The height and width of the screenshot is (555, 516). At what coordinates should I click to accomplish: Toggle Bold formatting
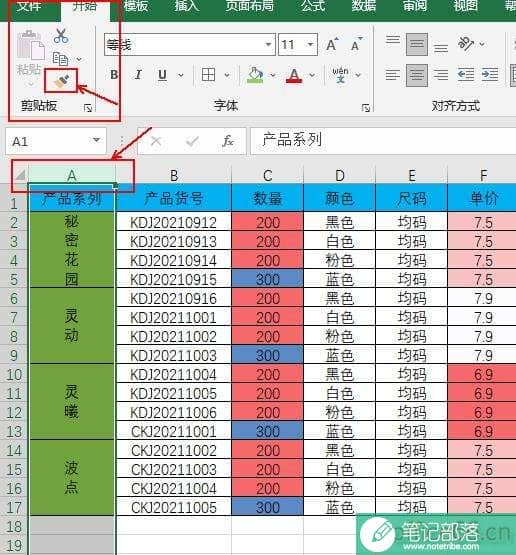coord(114,75)
